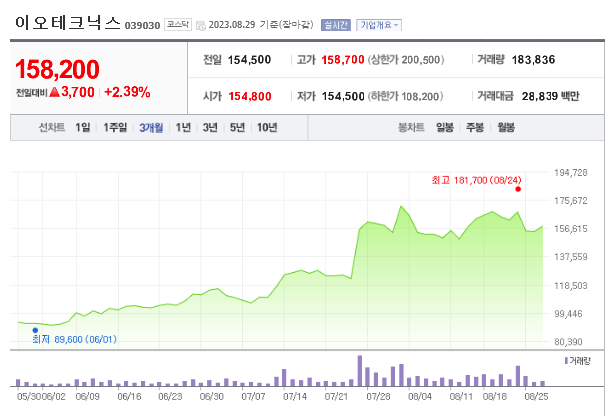
Task: Click the tallest volume bar near 07/28
Action: (x=360, y=371)
